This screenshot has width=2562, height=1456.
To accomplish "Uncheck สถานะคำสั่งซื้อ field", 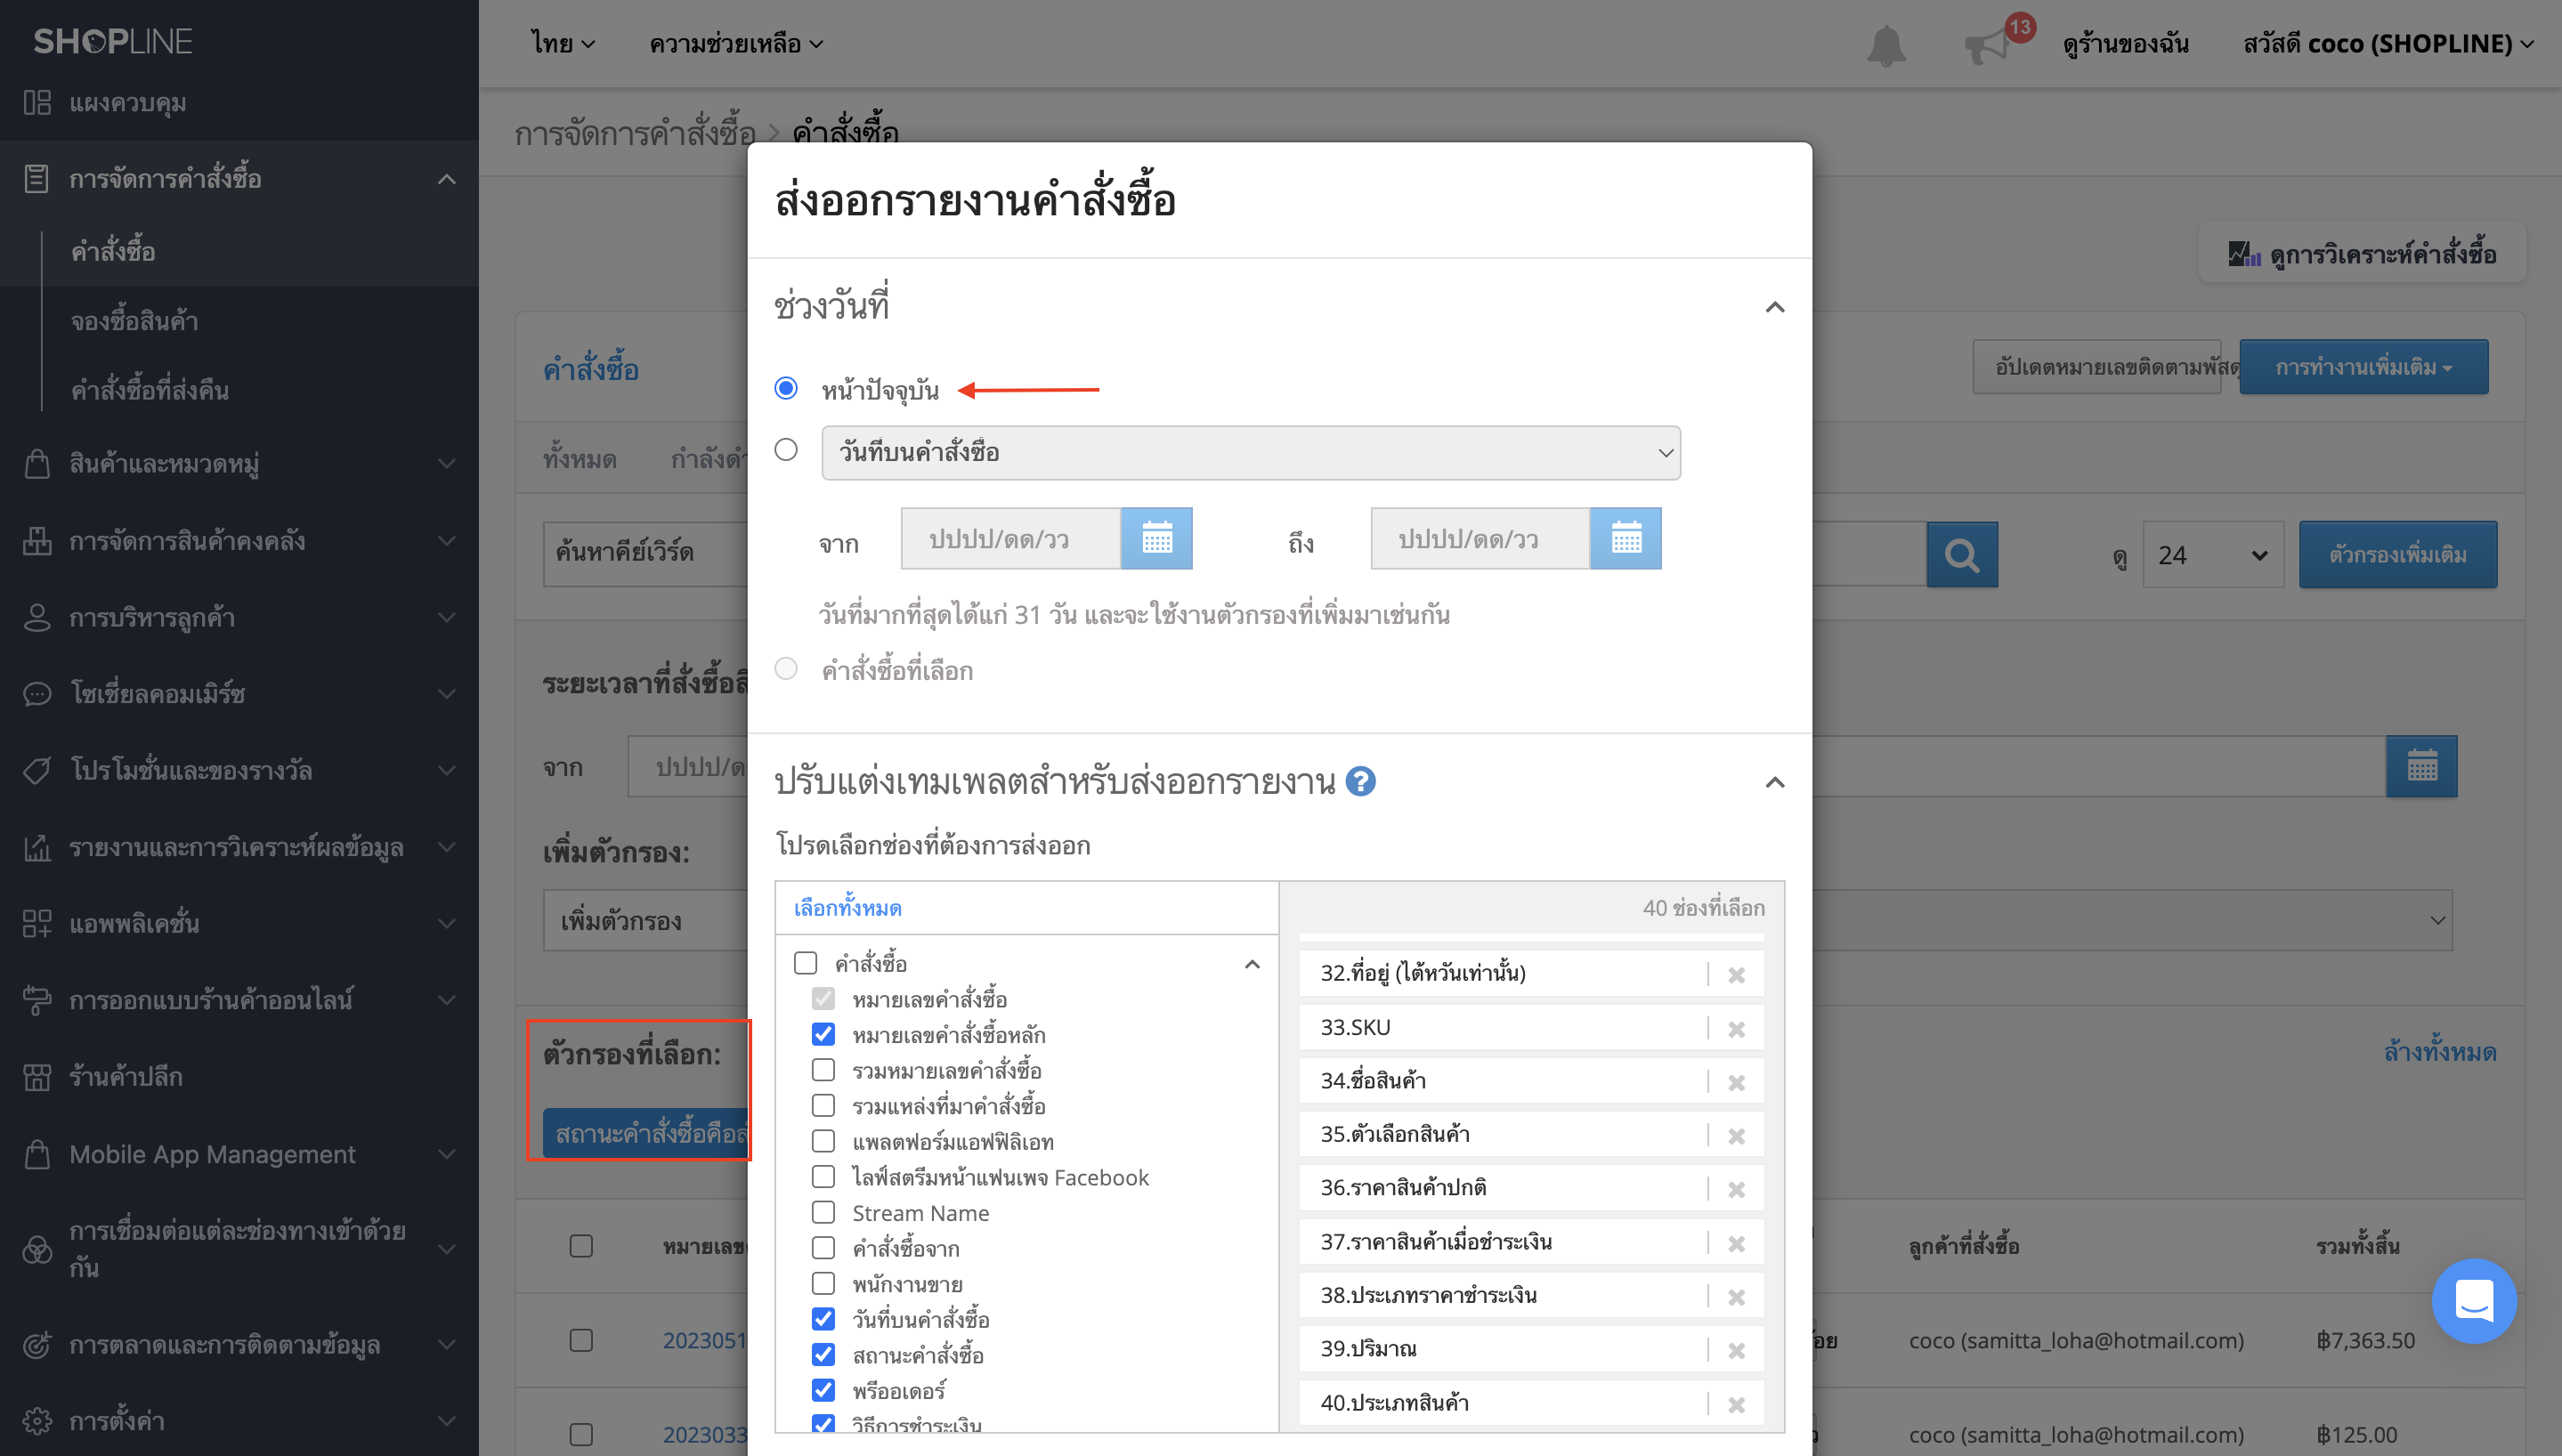I will click(823, 1354).
